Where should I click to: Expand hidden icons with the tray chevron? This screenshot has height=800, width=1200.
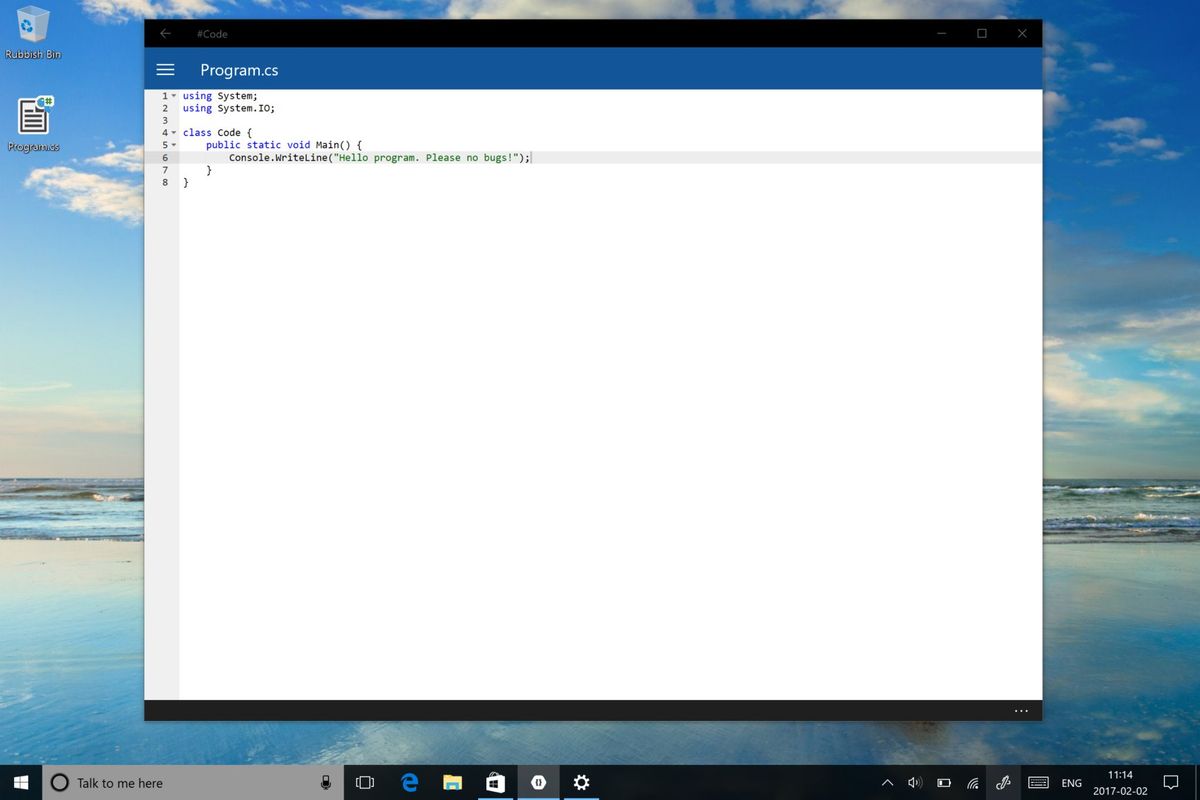[887, 783]
